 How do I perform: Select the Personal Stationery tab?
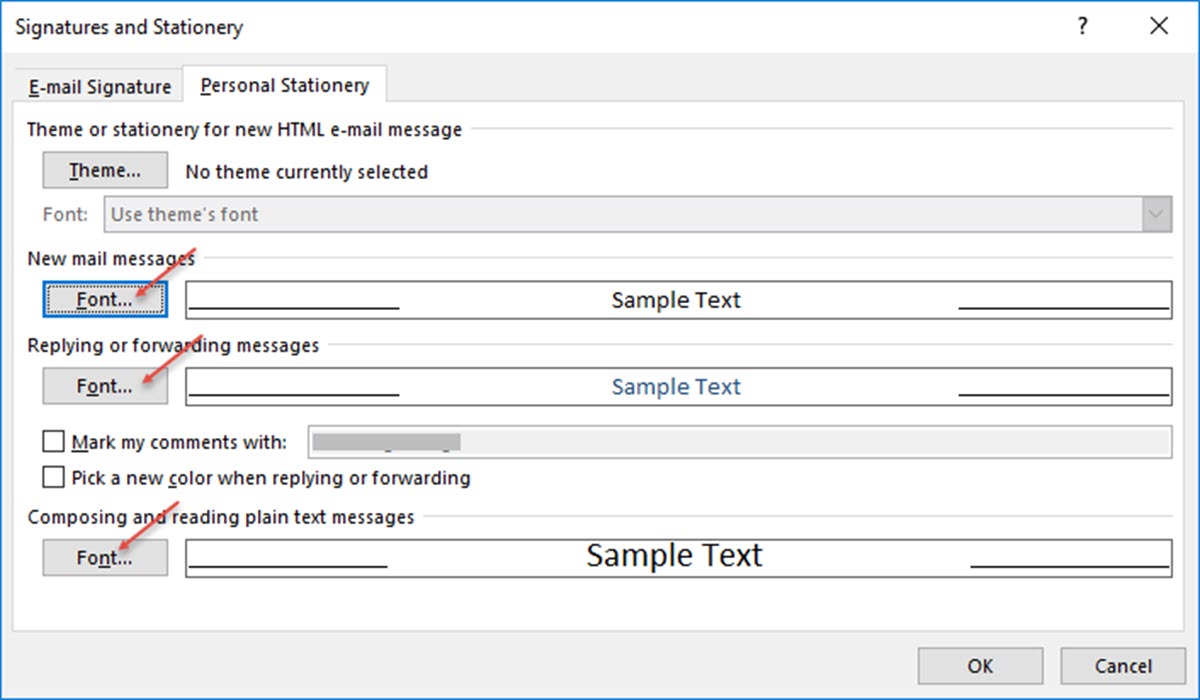coord(283,85)
